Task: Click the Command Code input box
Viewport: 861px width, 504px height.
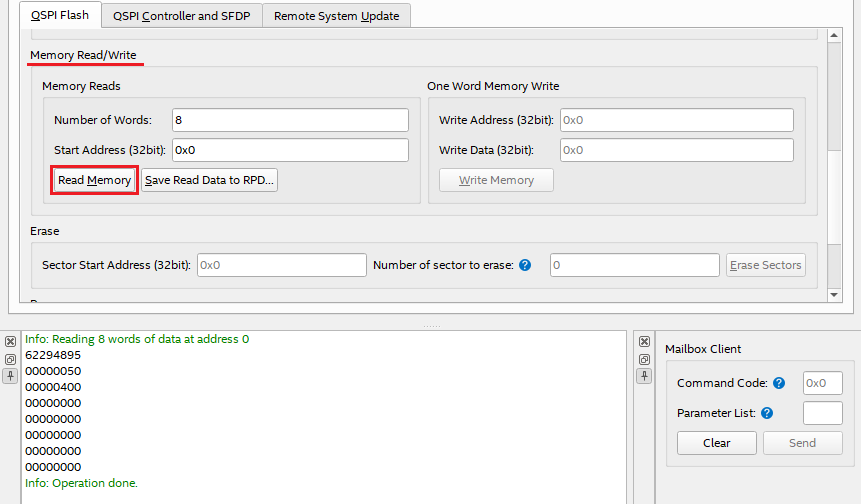Action: pyautogui.click(x=822, y=383)
